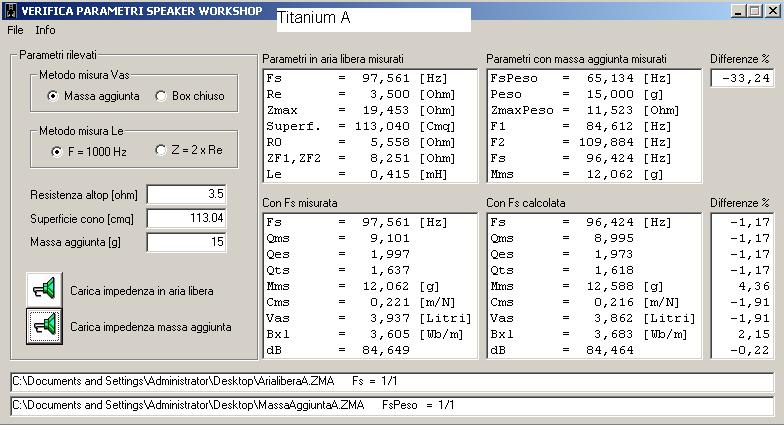Click Mms 12,062 g in added-mass panel

(x=577, y=174)
